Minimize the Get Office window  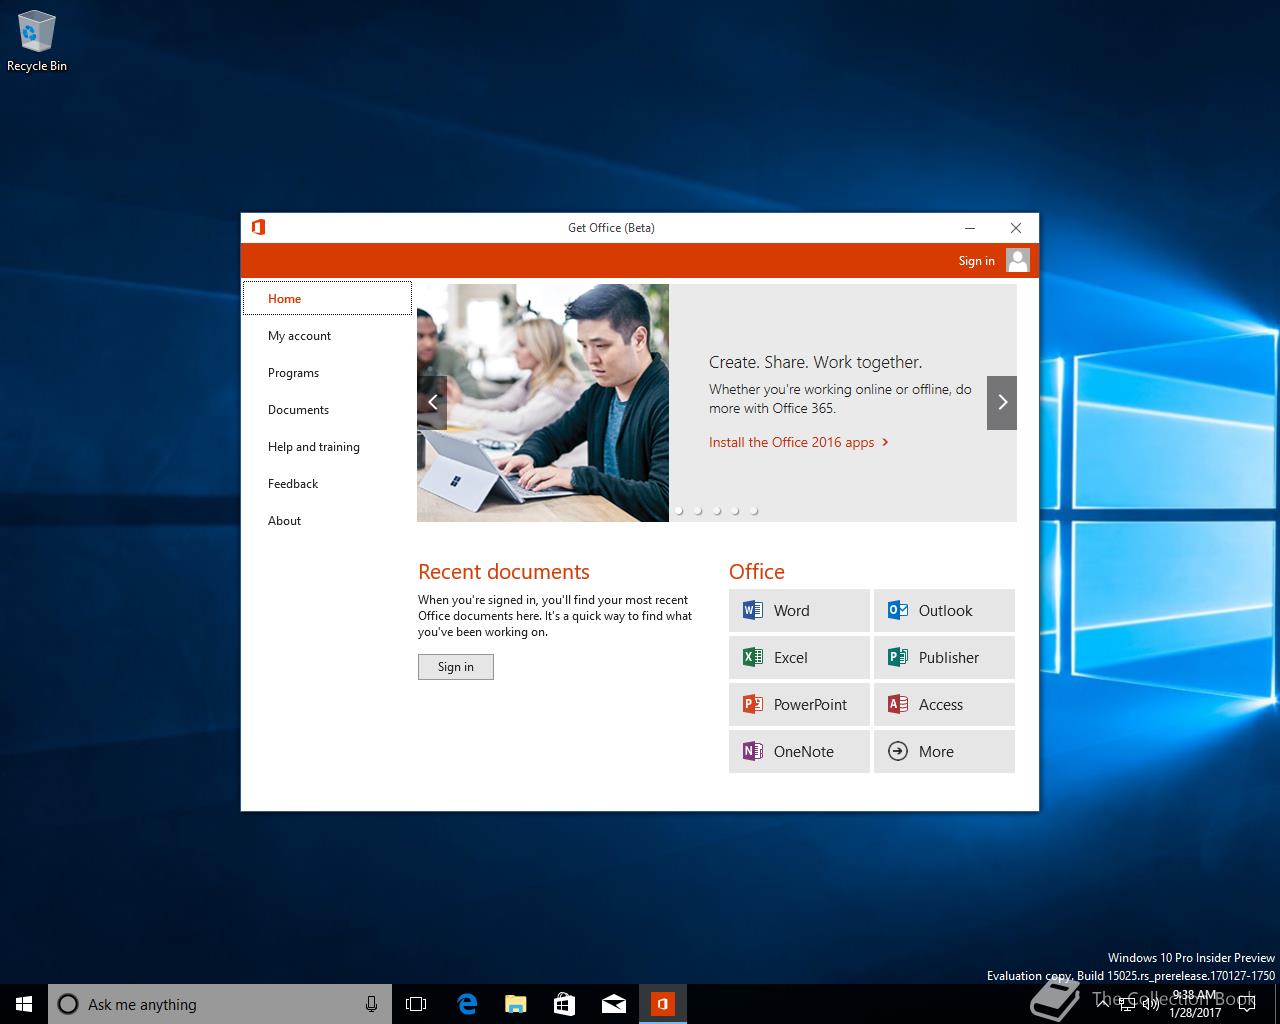pyautogui.click(x=970, y=228)
